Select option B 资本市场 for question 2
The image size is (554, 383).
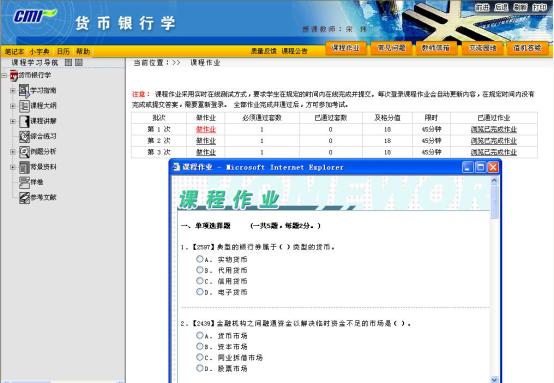[x=200, y=346]
